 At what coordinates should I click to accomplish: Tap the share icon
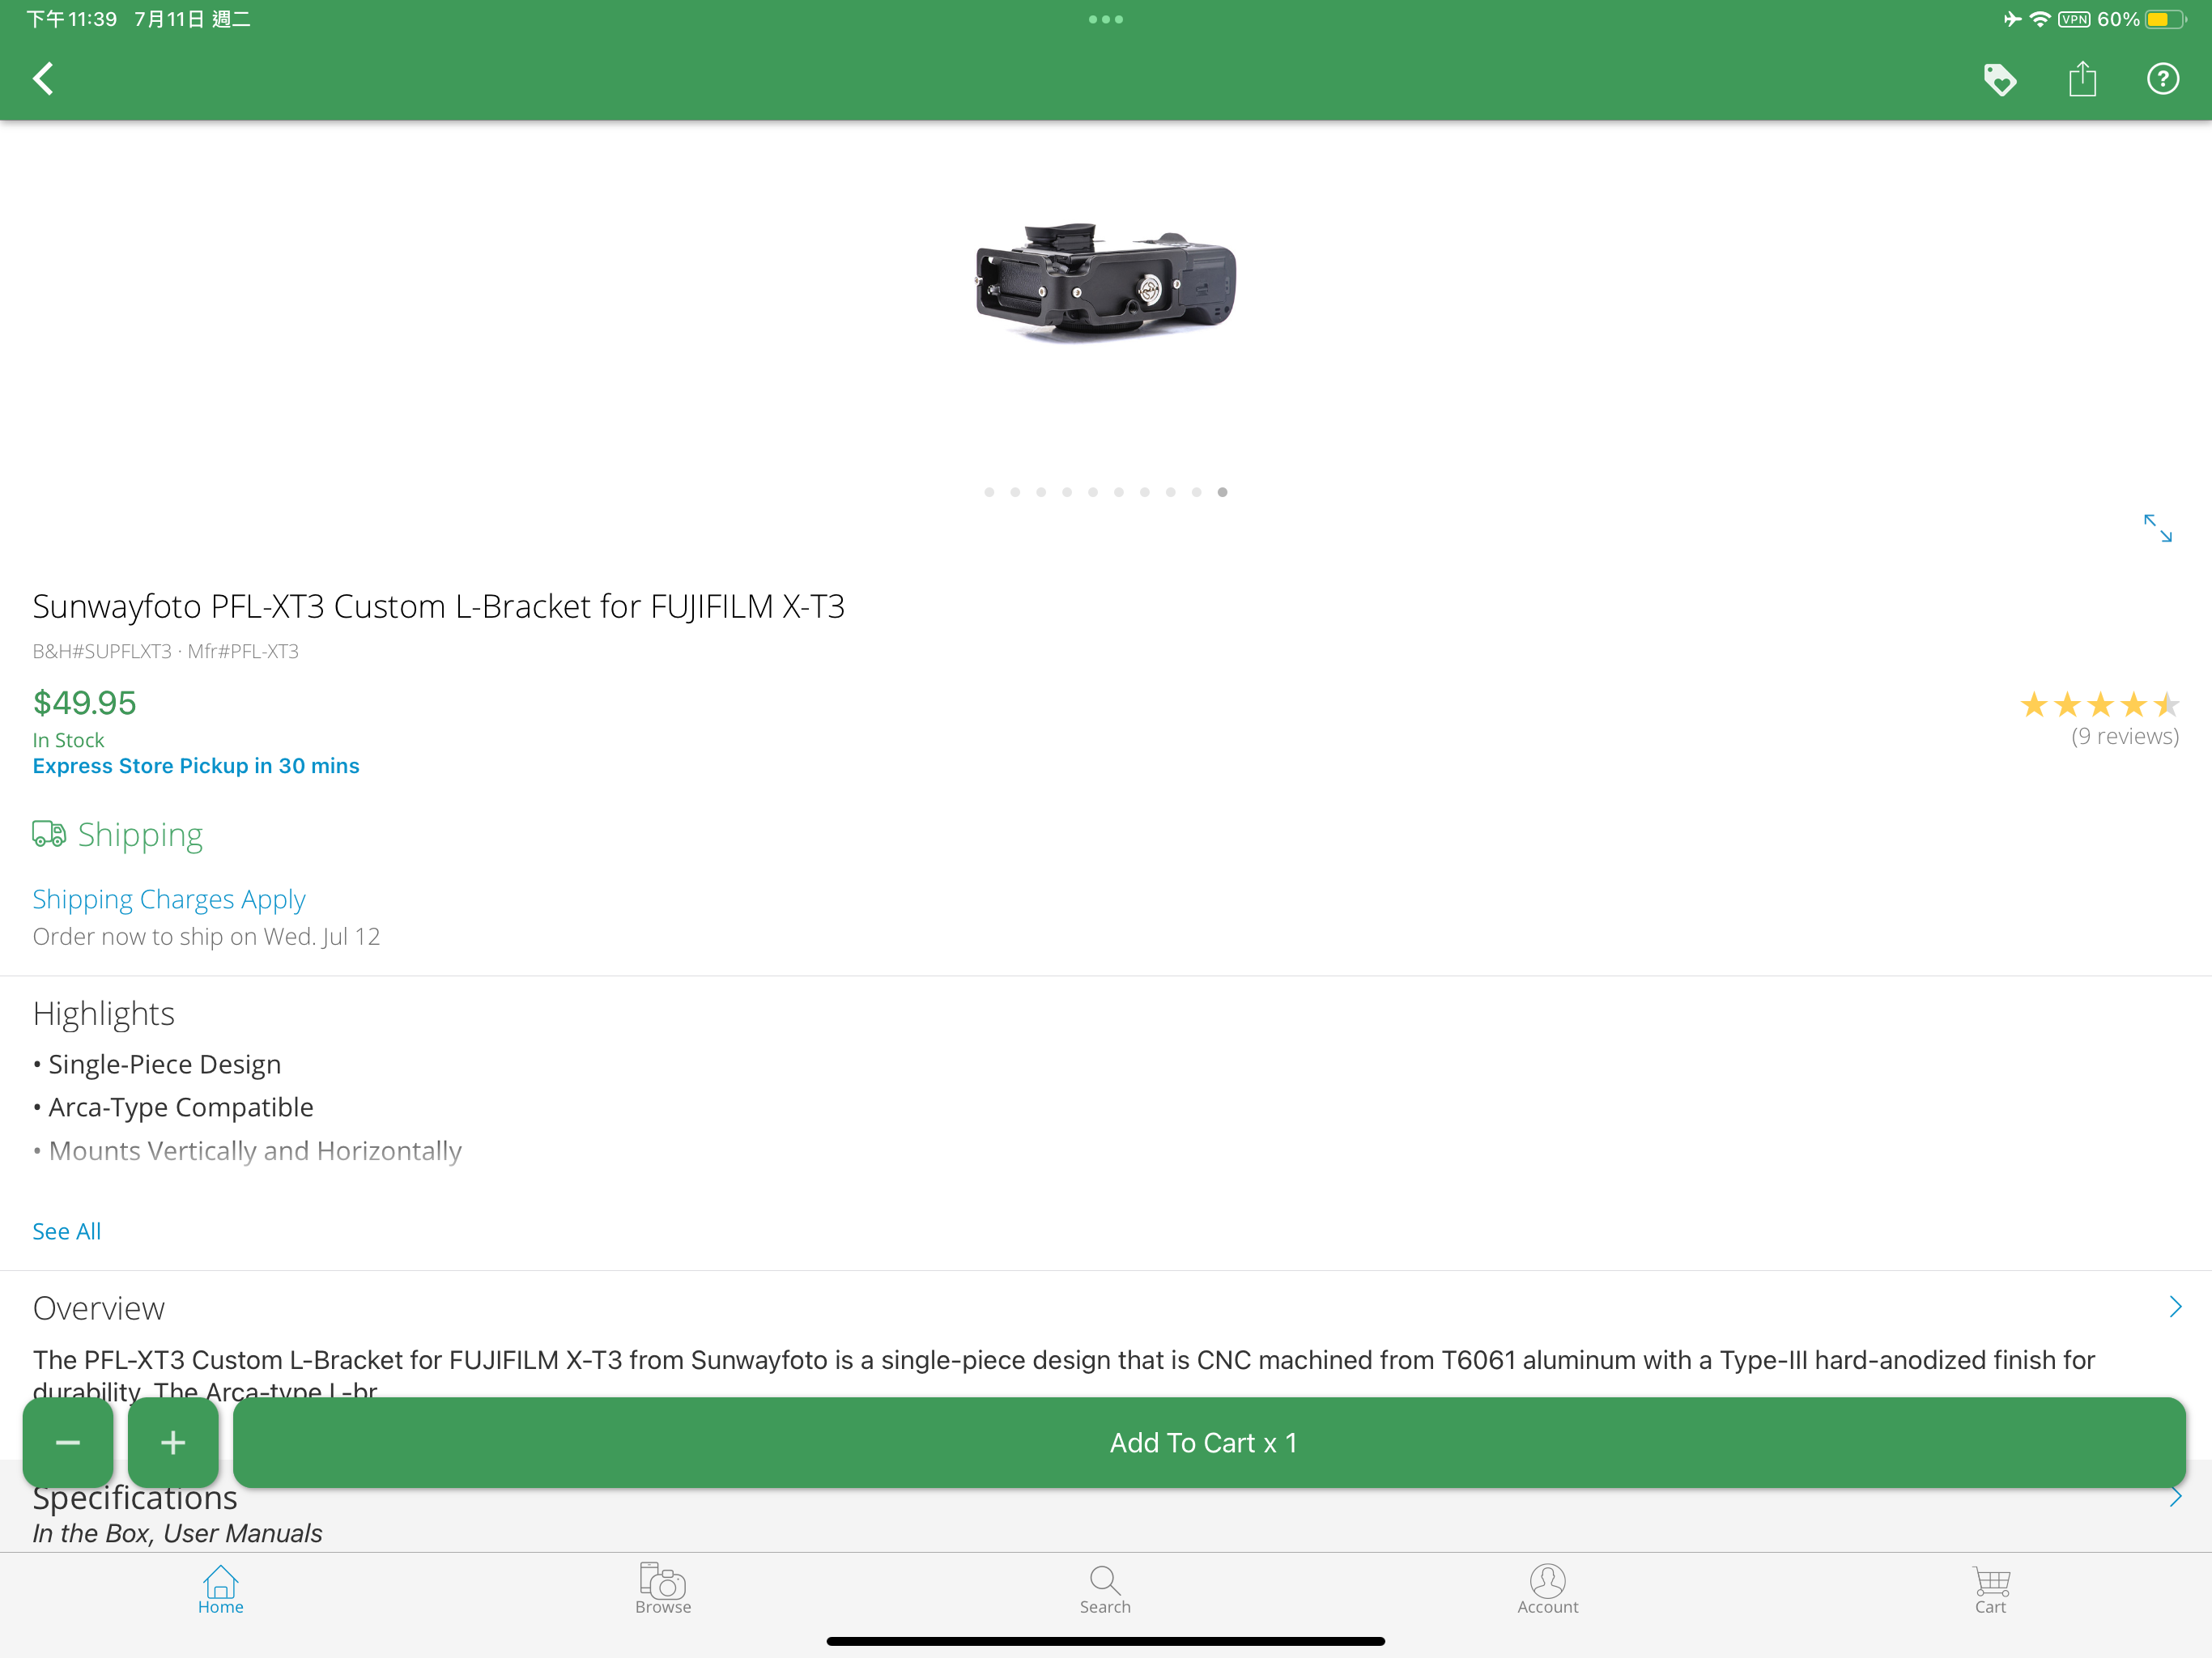click(x=2082, y=78)
